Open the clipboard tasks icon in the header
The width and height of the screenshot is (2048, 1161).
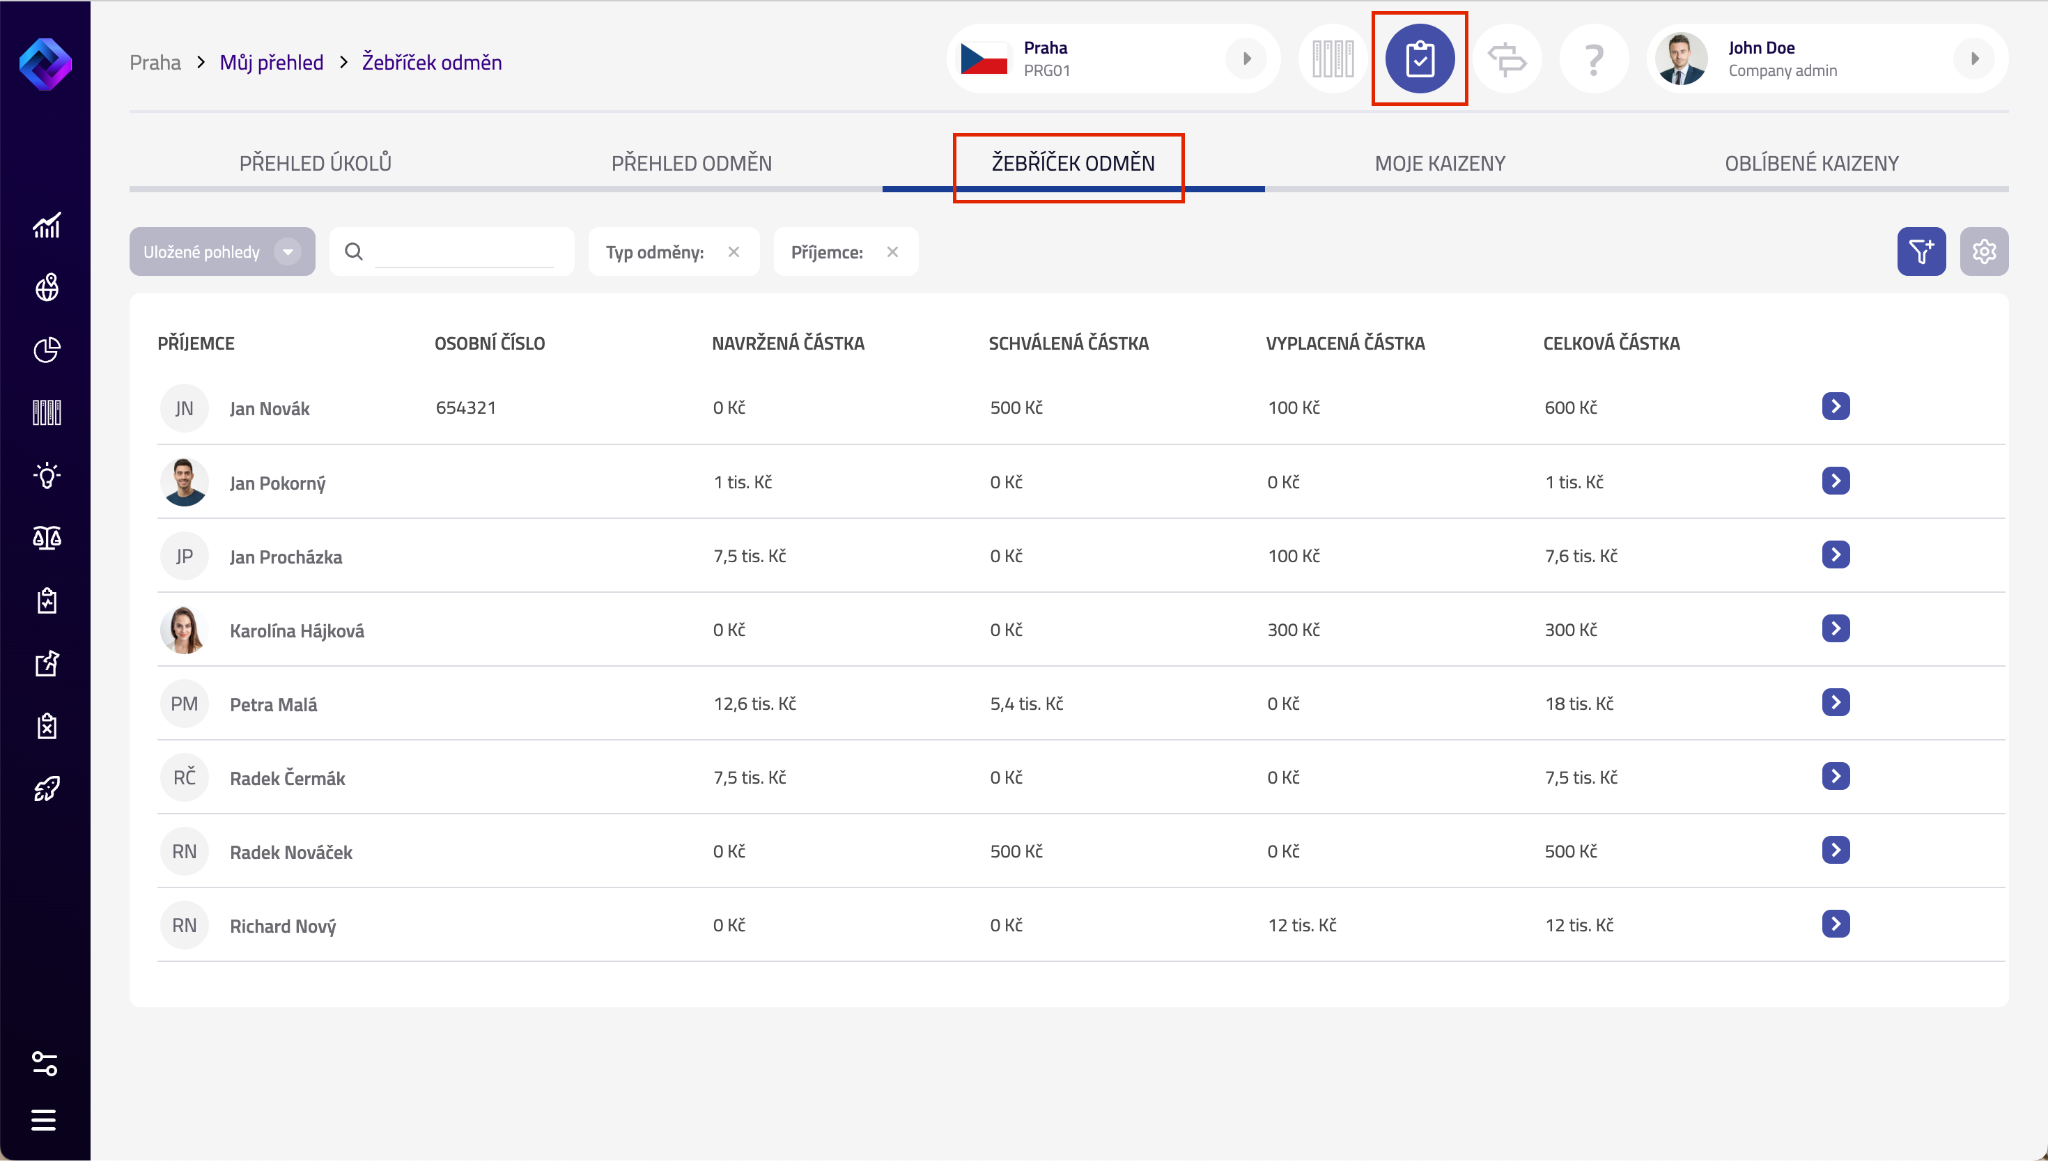pyautogui.click(x=1419, y=59)
